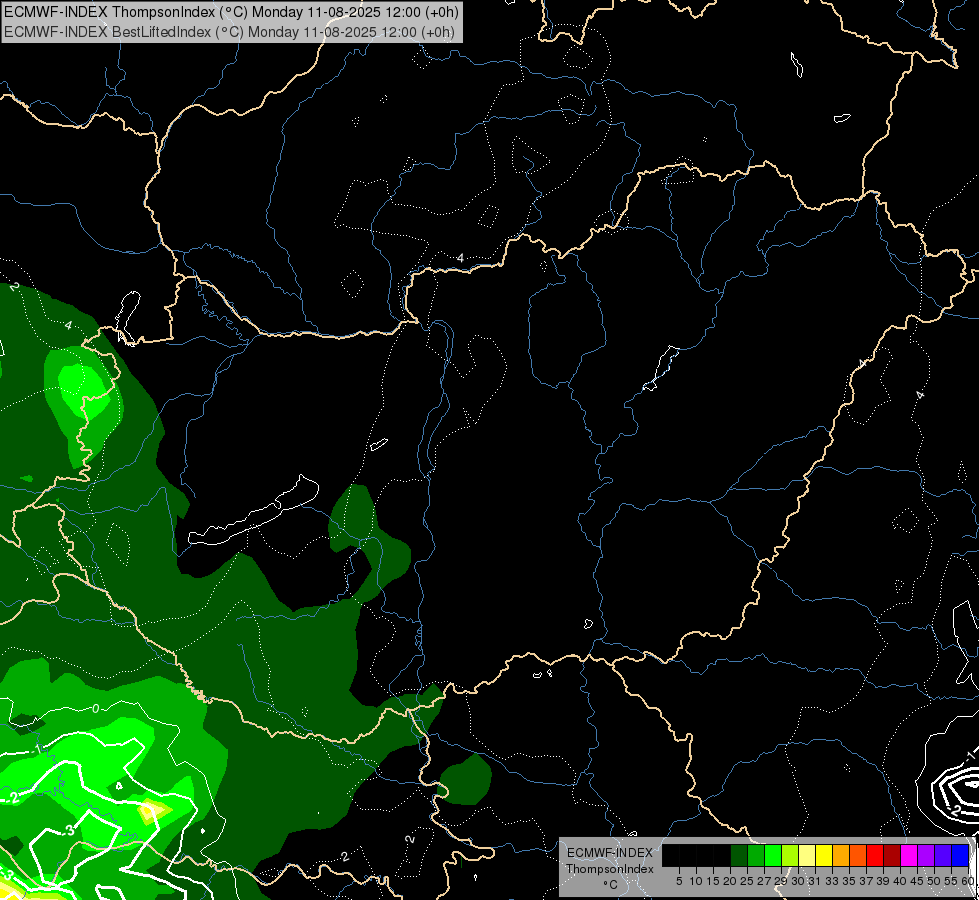Select the orange-red 35–37 legend swatch
Viewport: 979px width, 900px height.
point(858,855)
